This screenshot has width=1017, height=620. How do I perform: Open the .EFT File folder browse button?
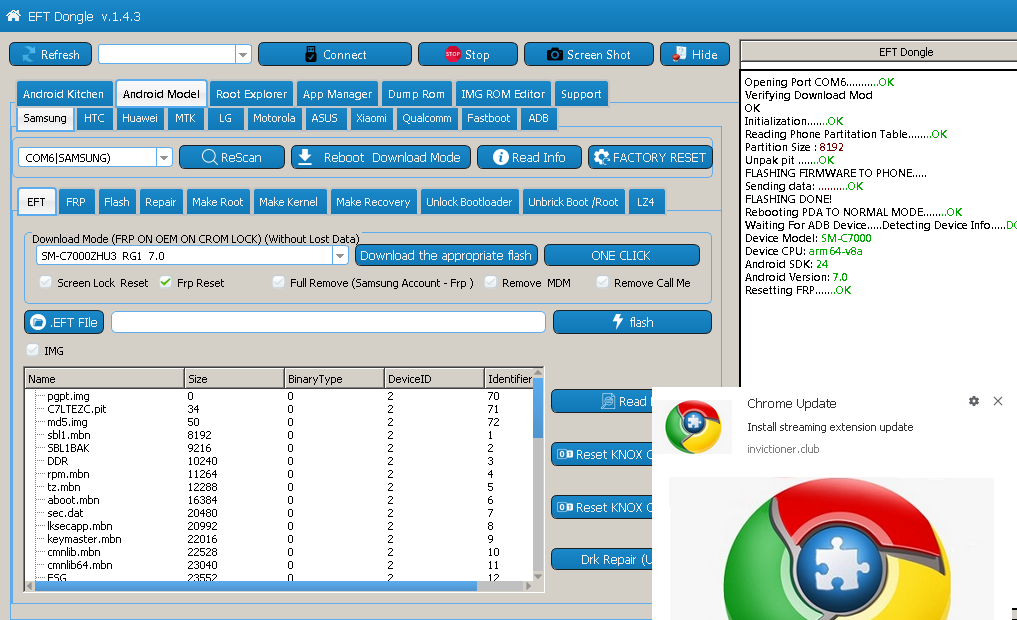(x=64, y=322)
